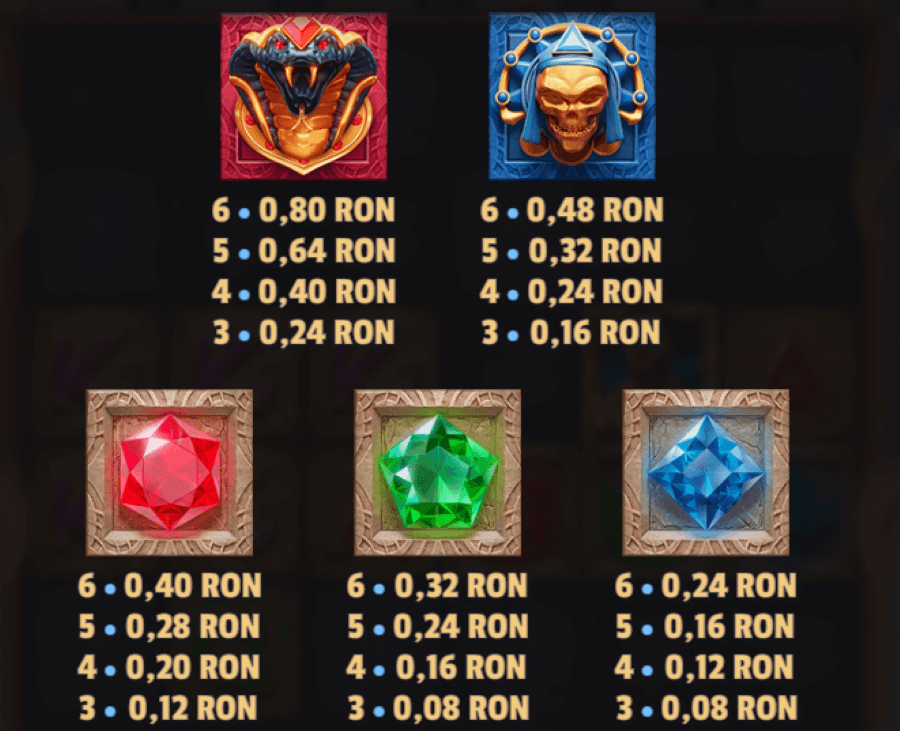The image size is (900, 731).
Task: Click the ruby's 3 symbols 0,12 RON payout
Action: [169, 708]
